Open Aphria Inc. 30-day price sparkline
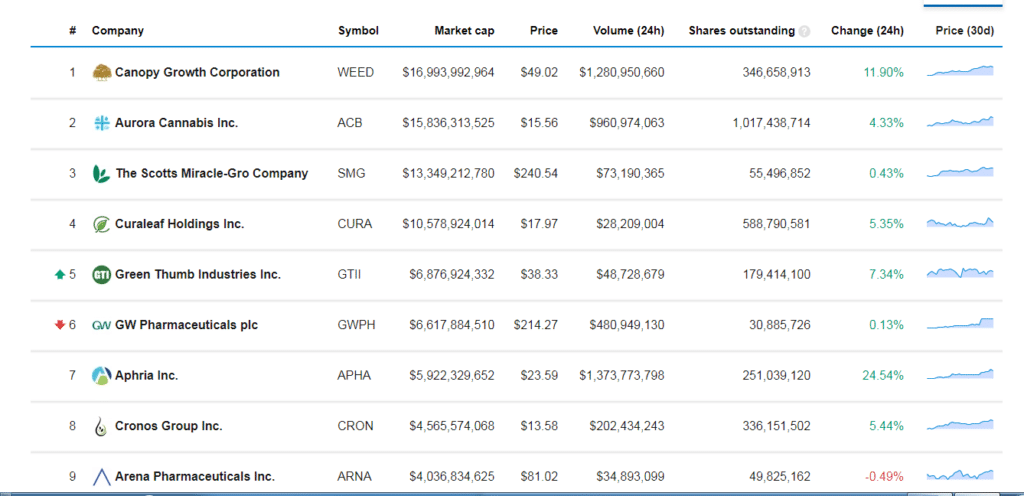Viewport: 1024px width, 496px height. [960, 374]
